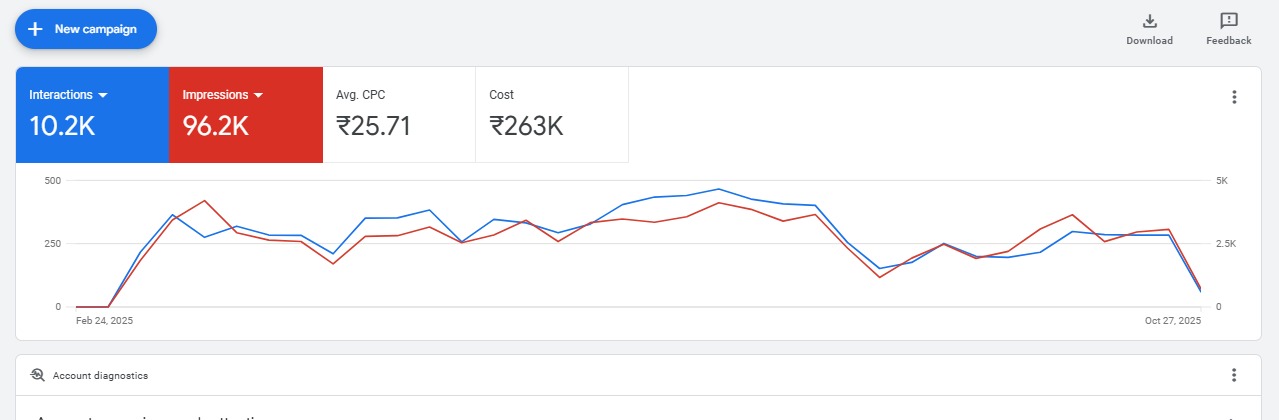Click the ₹263K cost value

click(x=526, y=126)
